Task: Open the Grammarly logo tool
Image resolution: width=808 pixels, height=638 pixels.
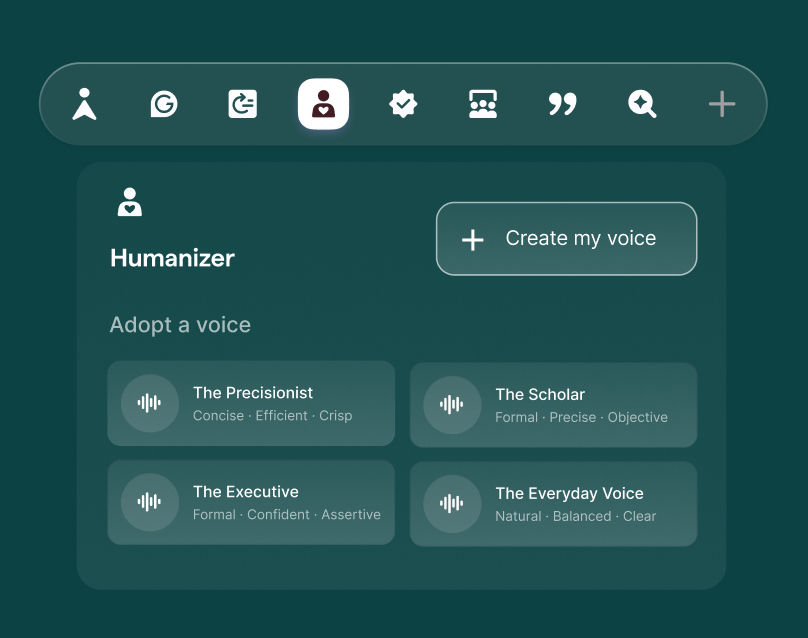Action: 163,104
